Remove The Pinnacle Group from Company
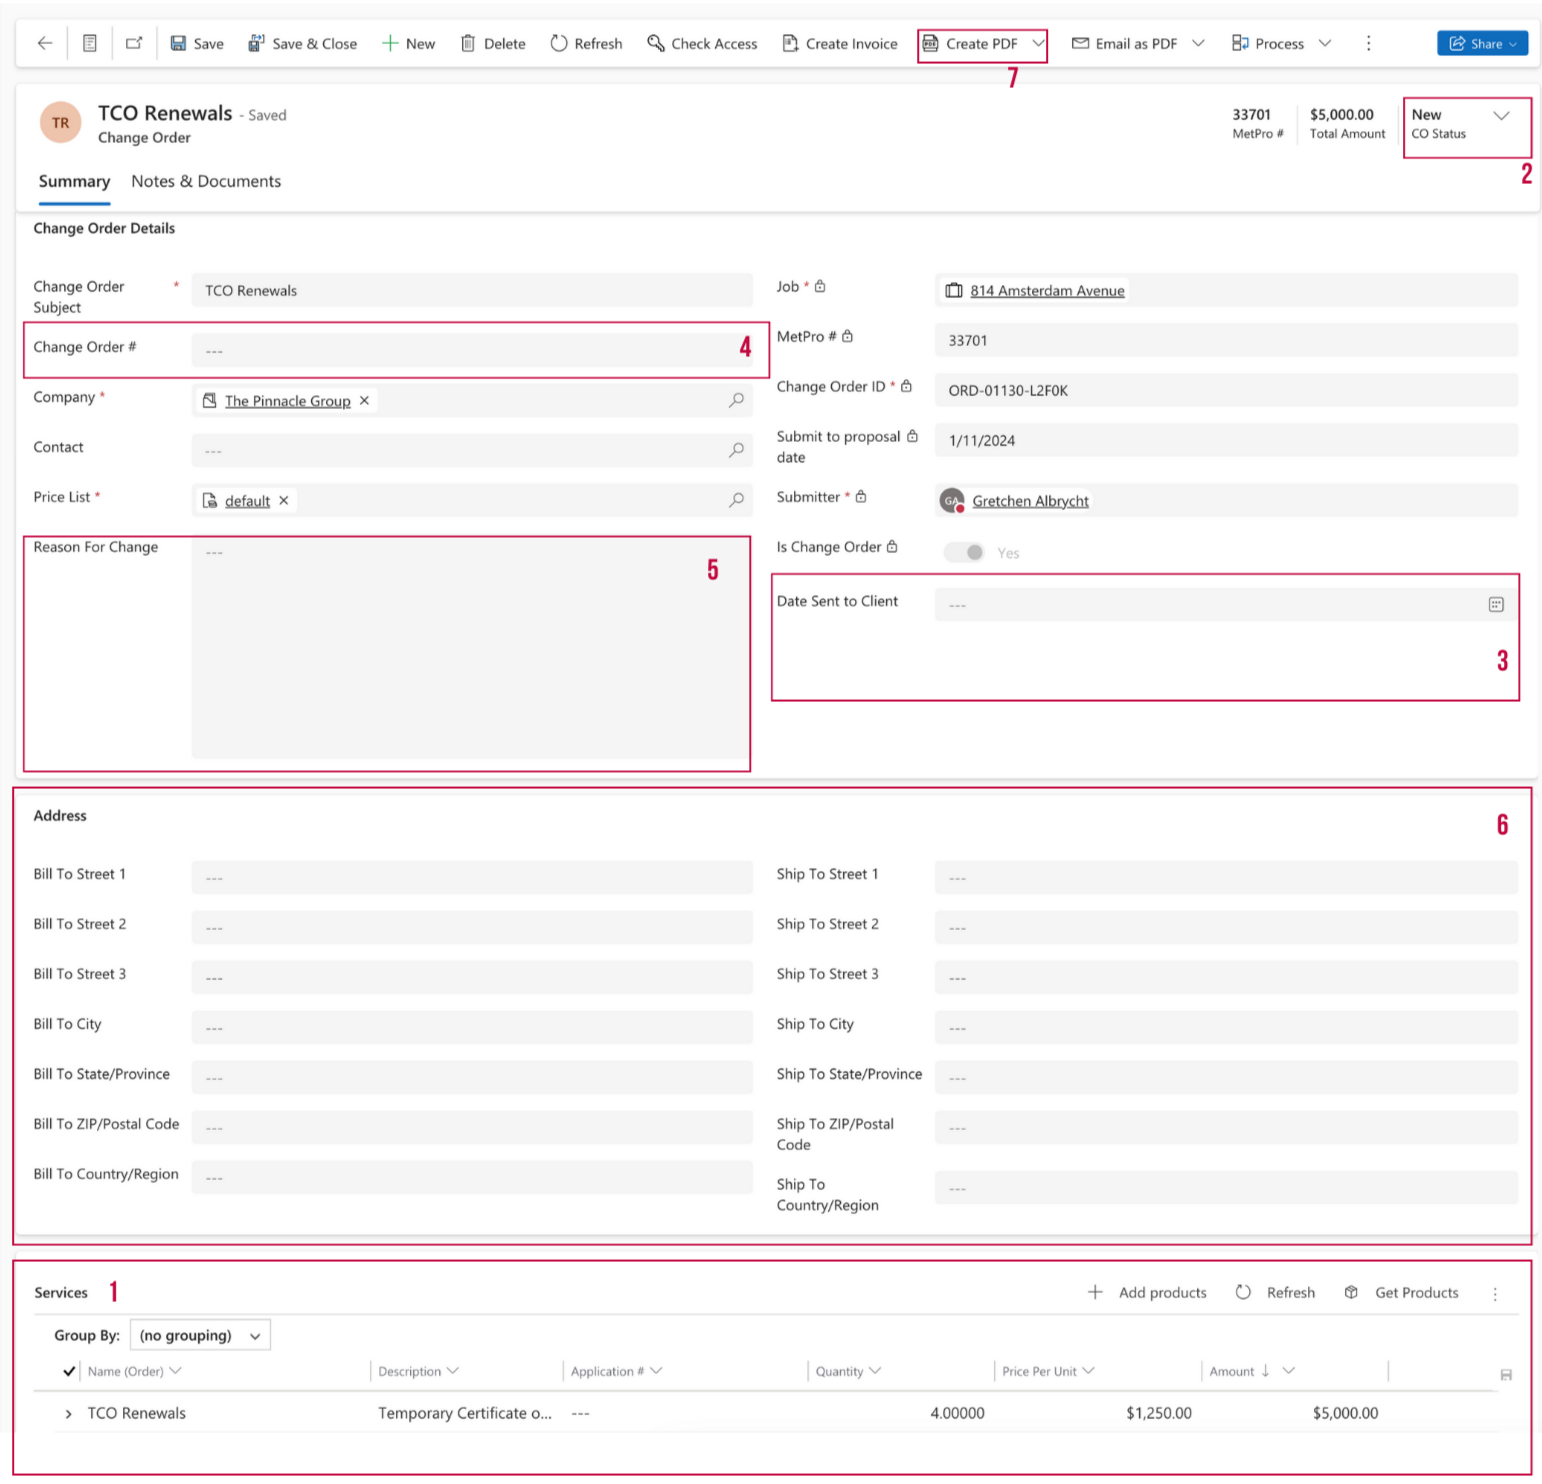Image resolution: width=1542 pixels, height=1484 pixels. 364,400
